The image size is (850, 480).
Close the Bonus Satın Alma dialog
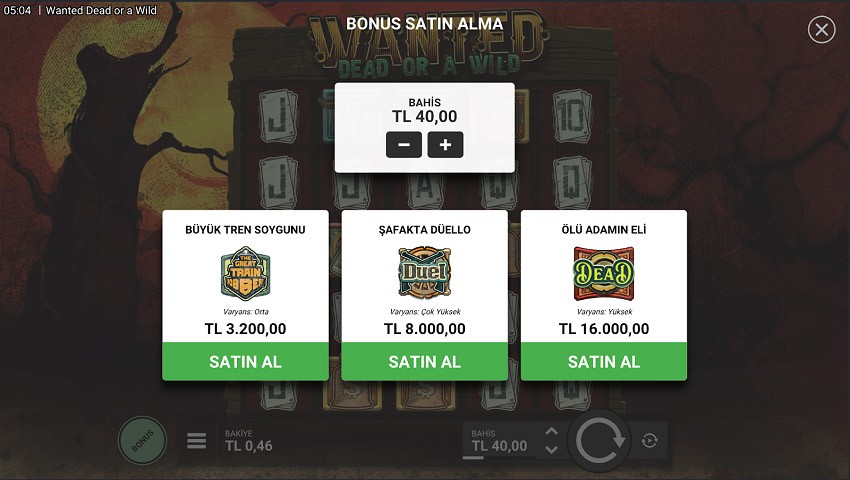coord(821,29)
